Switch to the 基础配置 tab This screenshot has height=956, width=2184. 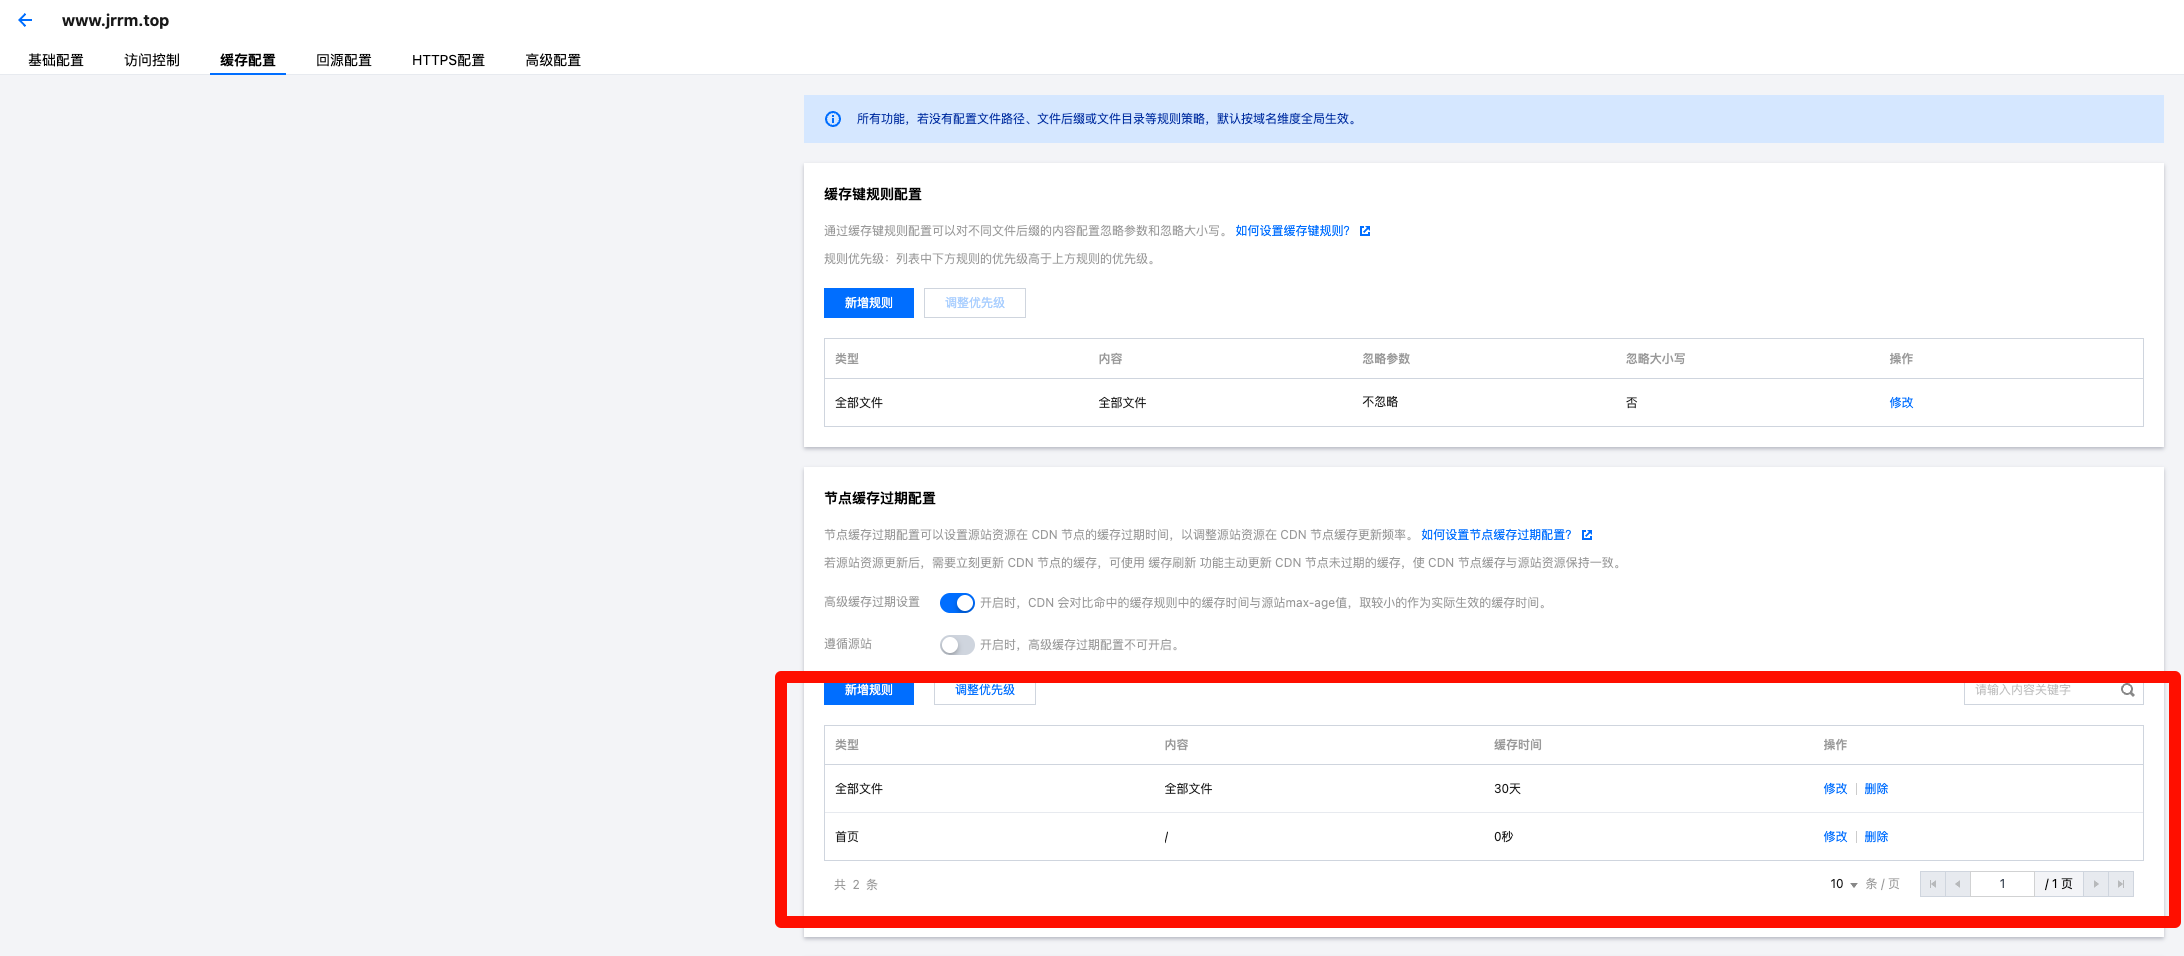coord(56,60)
